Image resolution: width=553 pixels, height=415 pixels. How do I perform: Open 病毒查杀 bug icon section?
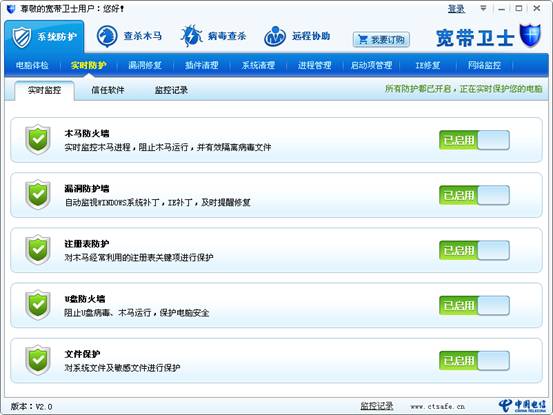214,36
